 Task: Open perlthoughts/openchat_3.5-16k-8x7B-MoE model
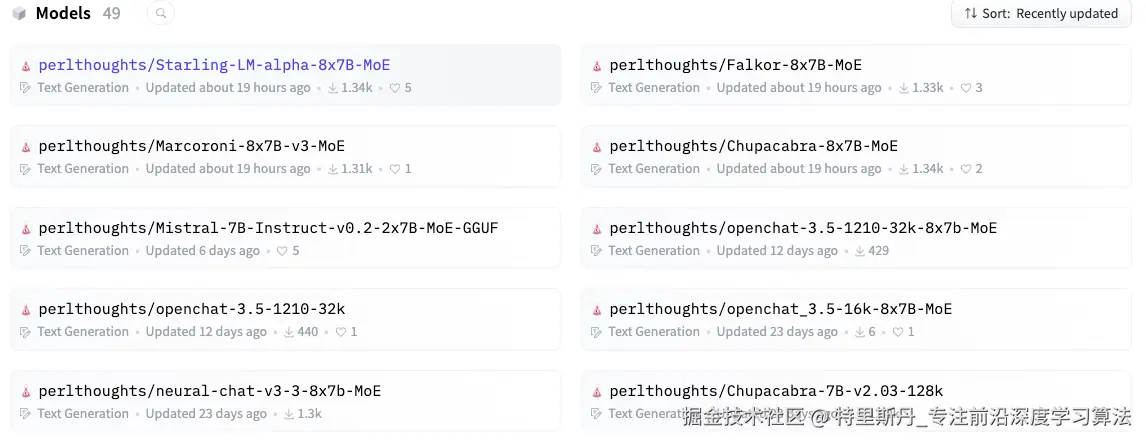tap(780, 309)
